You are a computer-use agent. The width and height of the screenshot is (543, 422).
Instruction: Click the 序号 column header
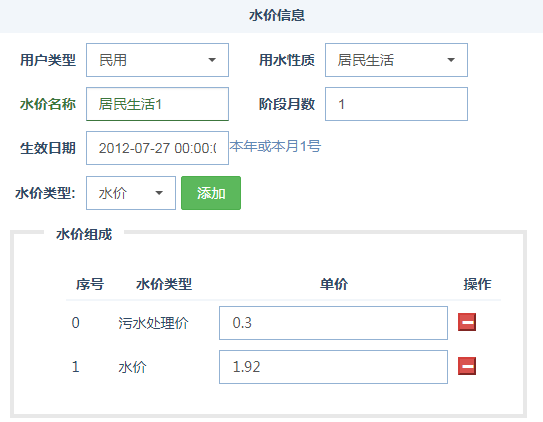90,284
